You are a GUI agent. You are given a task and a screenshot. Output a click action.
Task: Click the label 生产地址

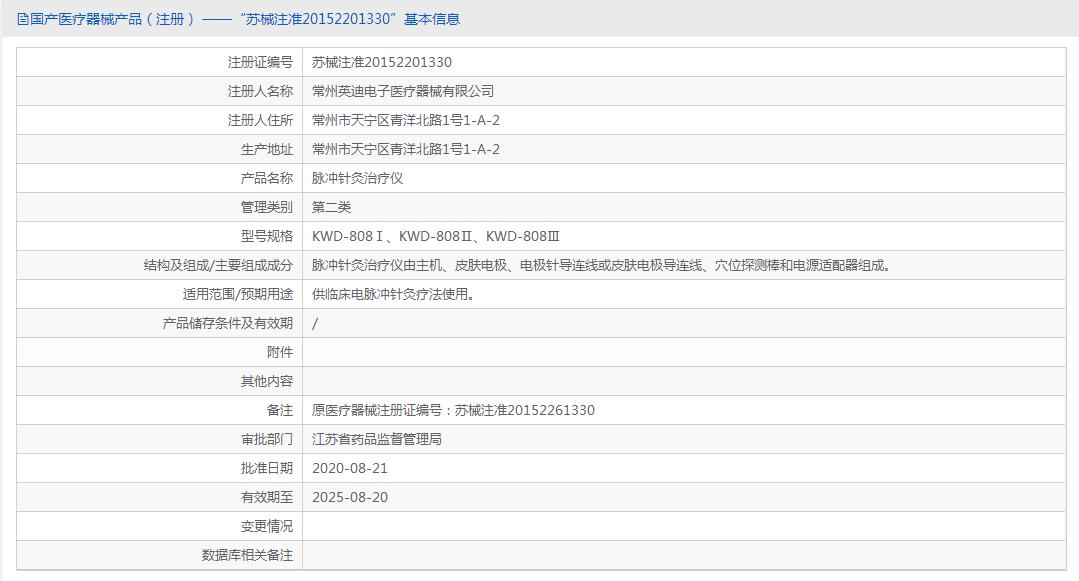coord(267,149)
